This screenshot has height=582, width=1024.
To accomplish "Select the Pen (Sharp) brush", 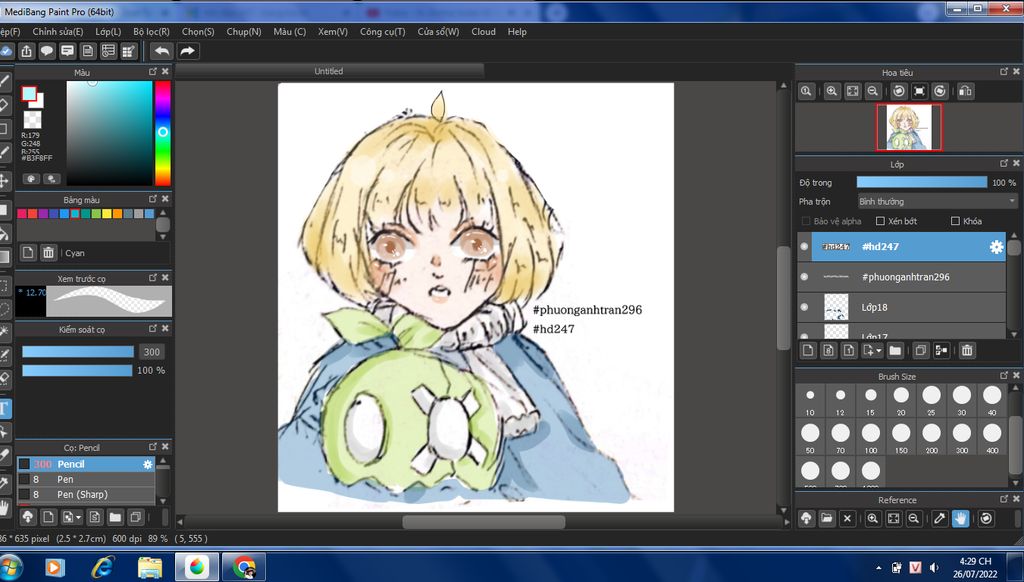I will click(x=86, y=494).
